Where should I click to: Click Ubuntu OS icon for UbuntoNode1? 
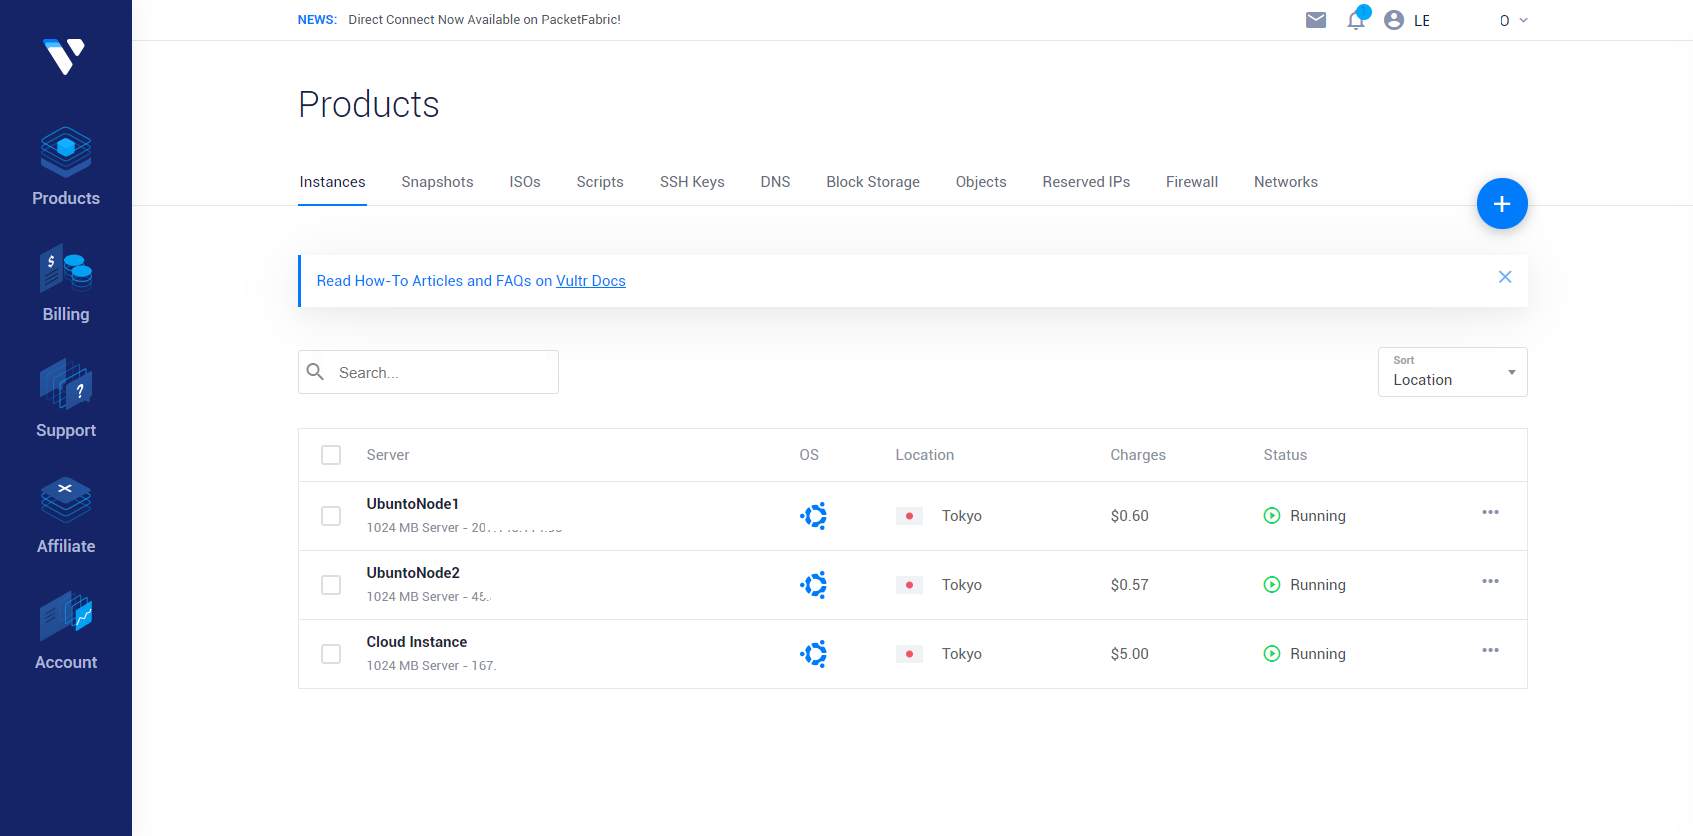(x=814, y=516)
